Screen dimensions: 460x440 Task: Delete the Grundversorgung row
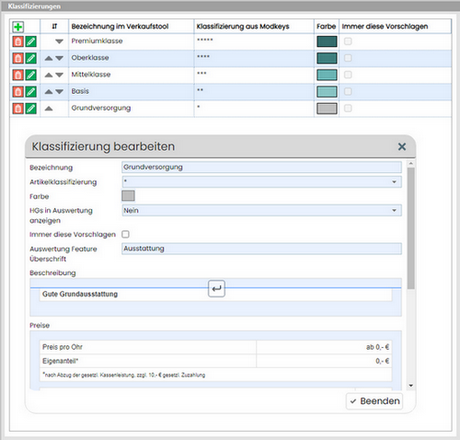(18, 108)
